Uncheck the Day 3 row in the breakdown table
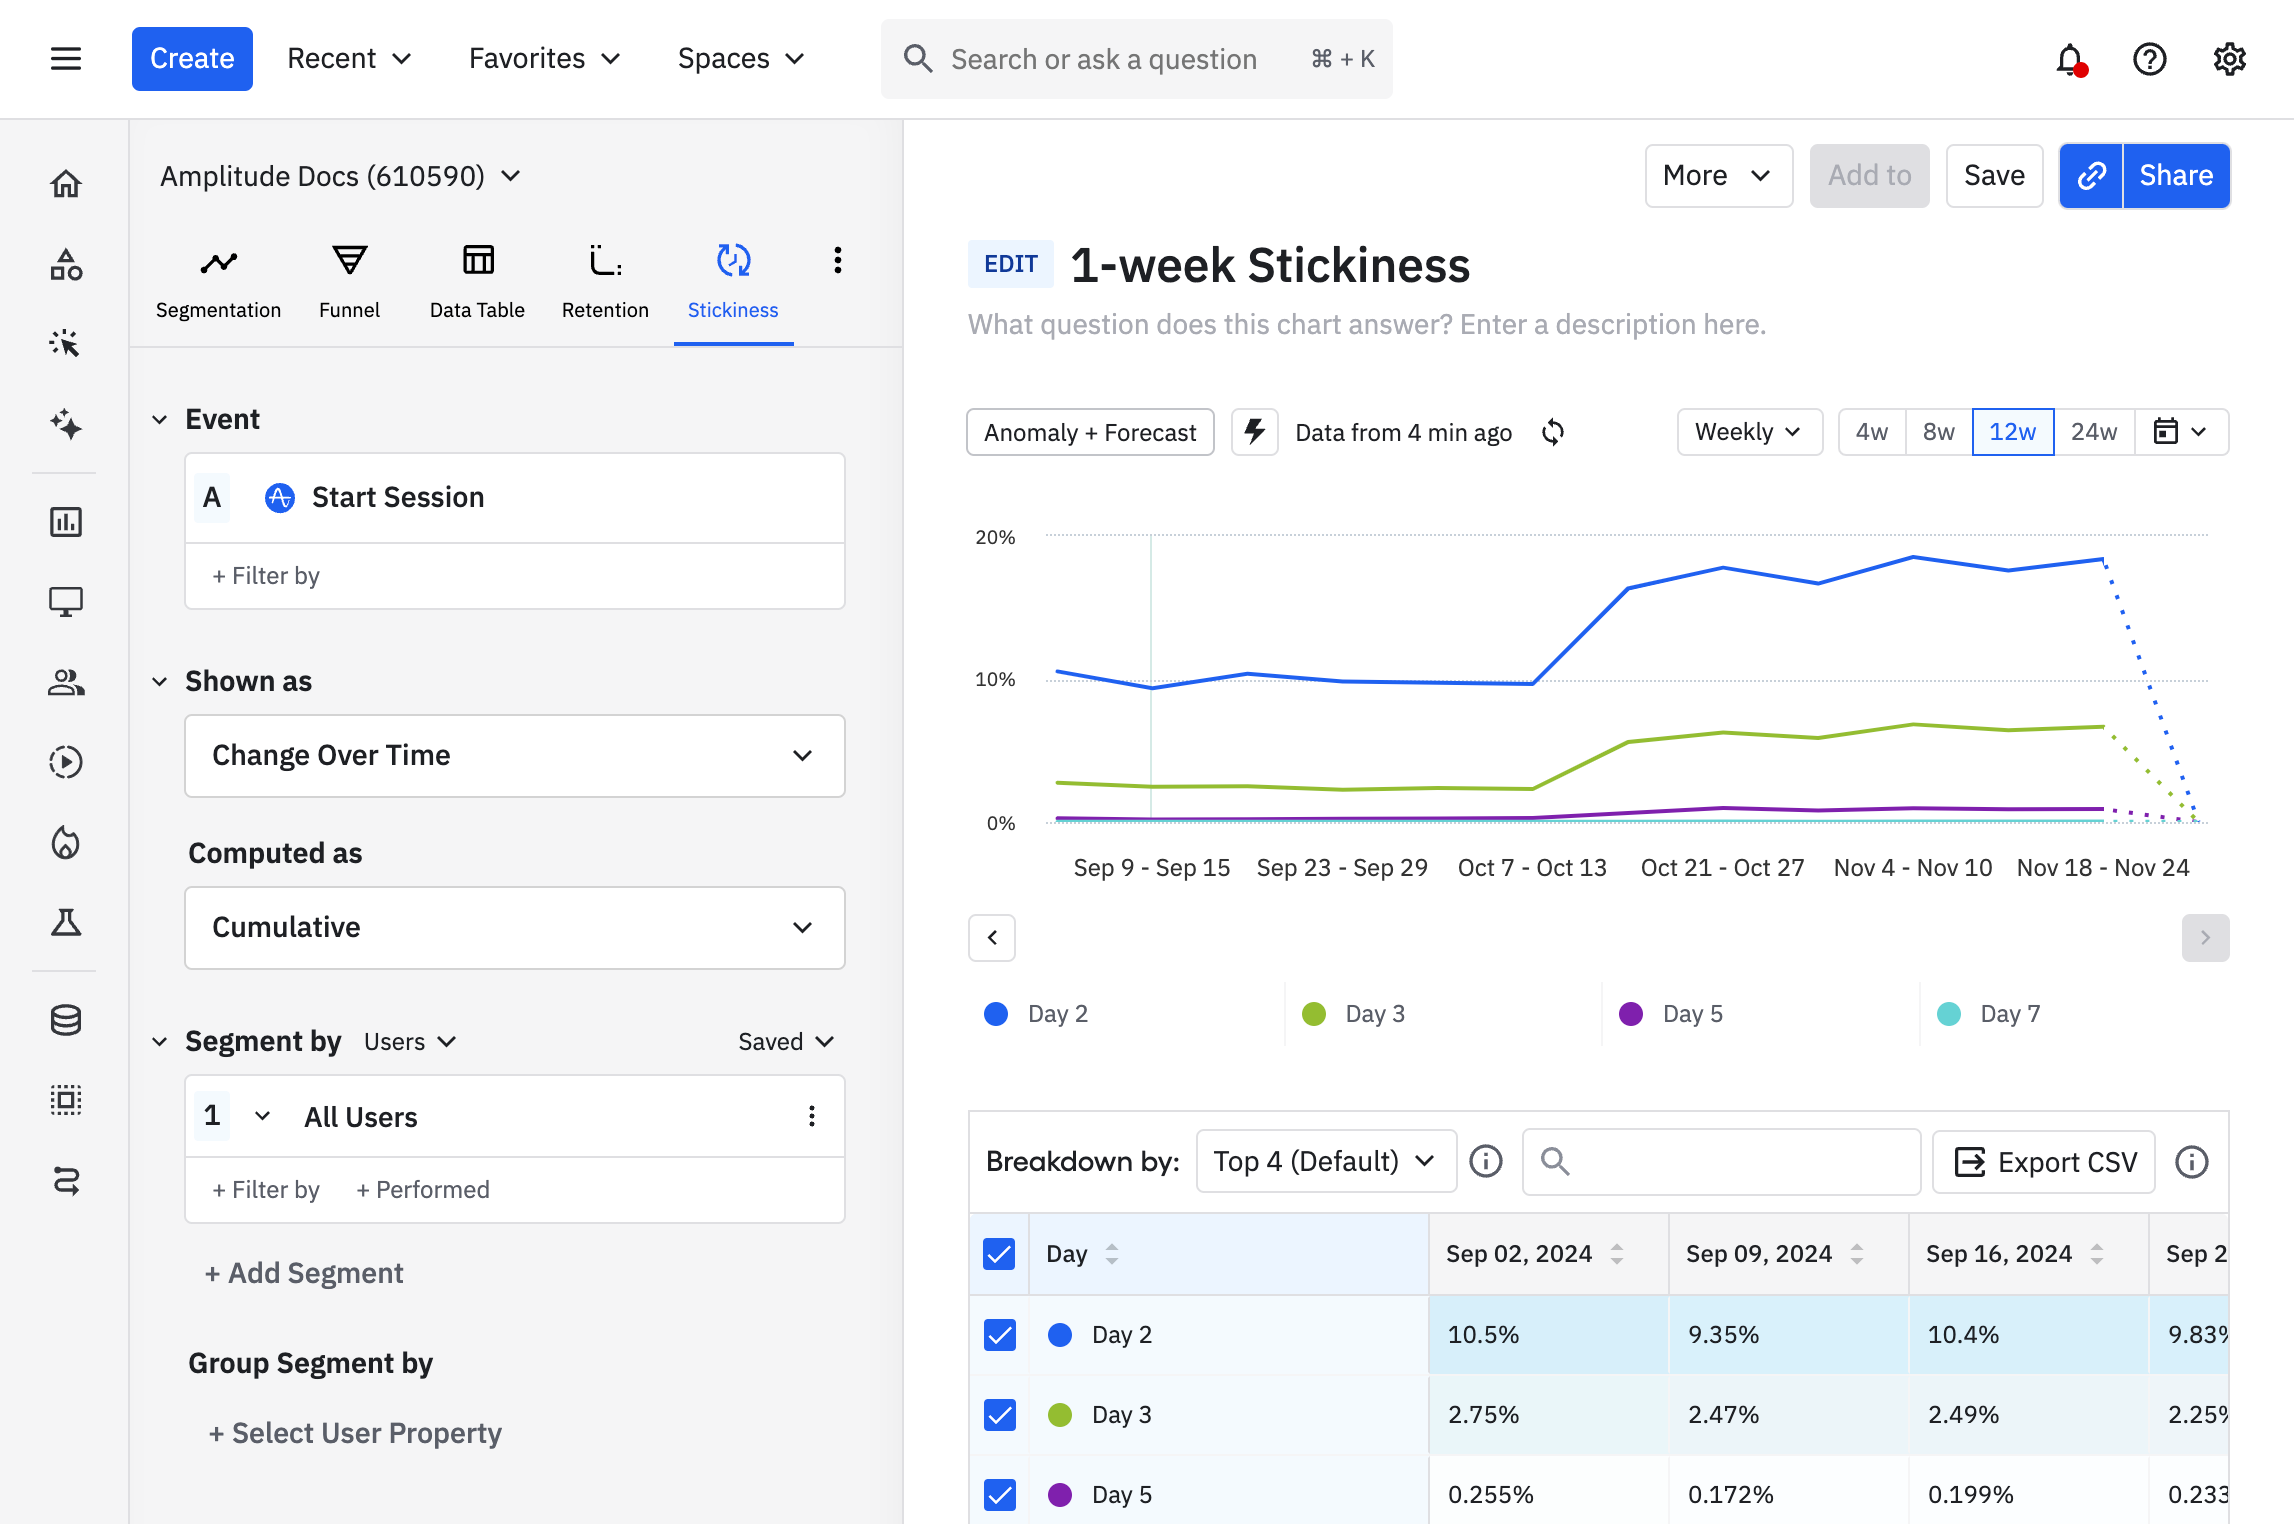 (x=999, y=1414)
